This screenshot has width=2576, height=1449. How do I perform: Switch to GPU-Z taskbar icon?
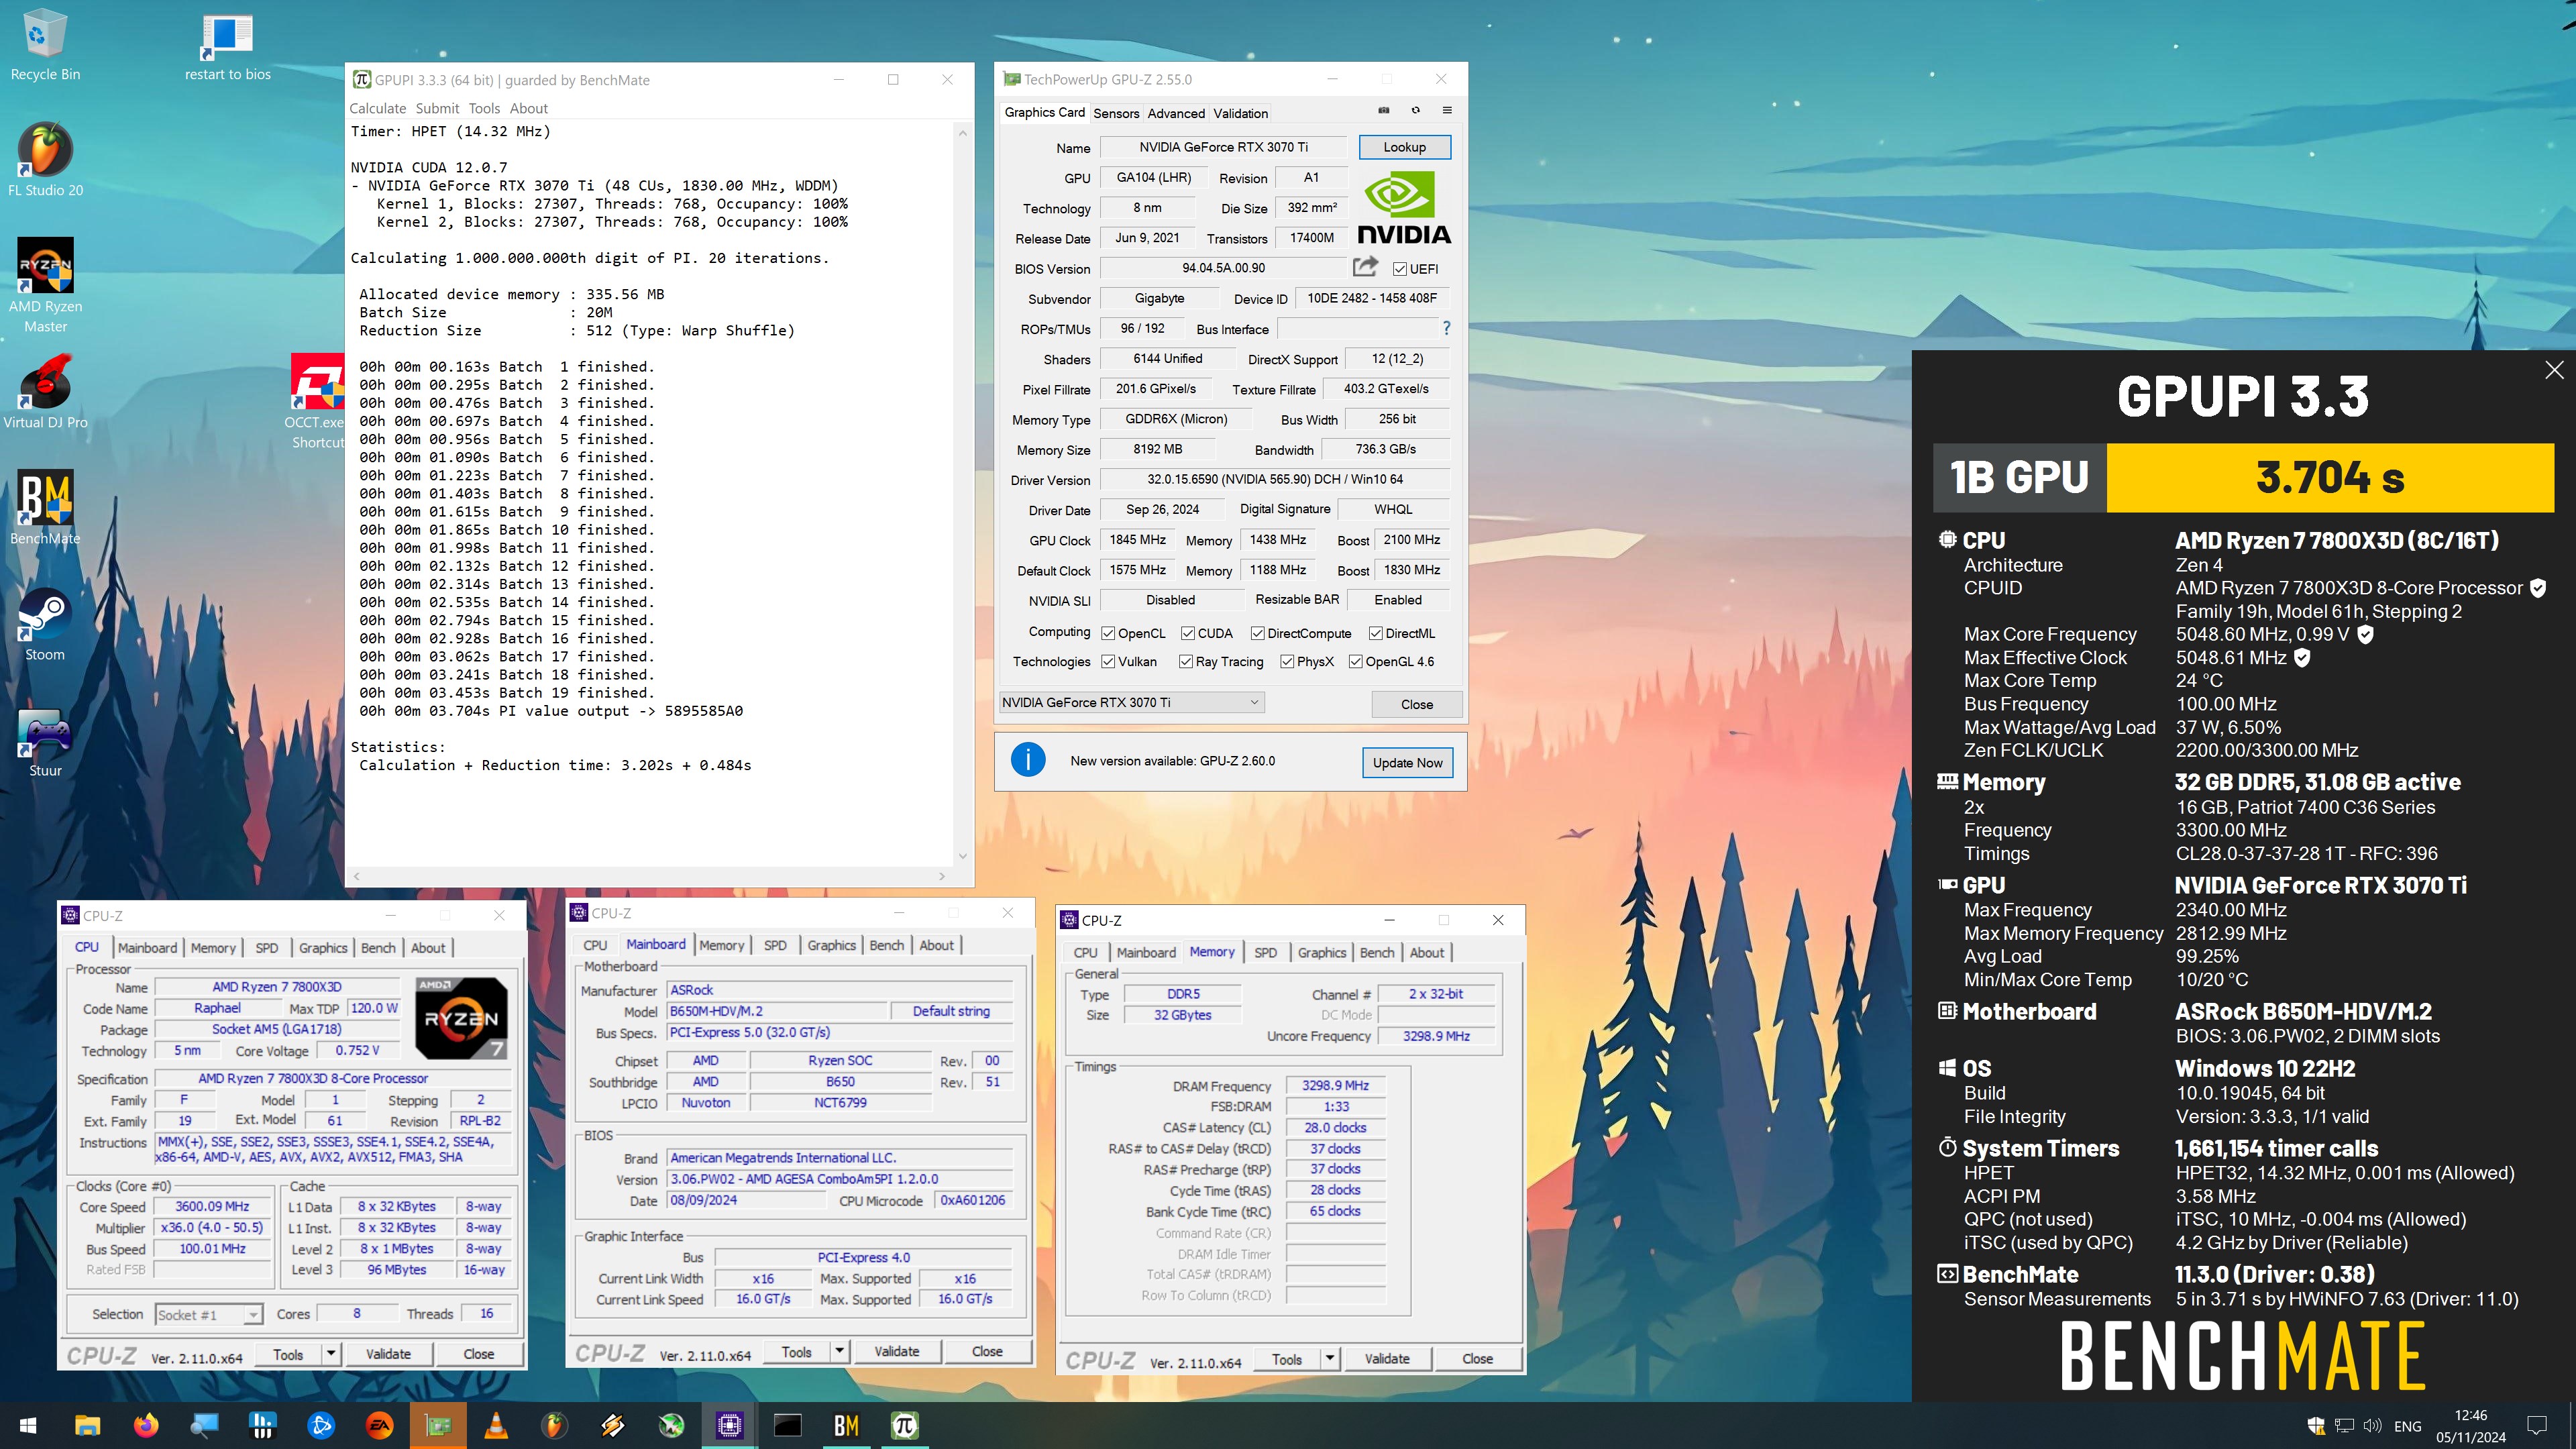438,1425
